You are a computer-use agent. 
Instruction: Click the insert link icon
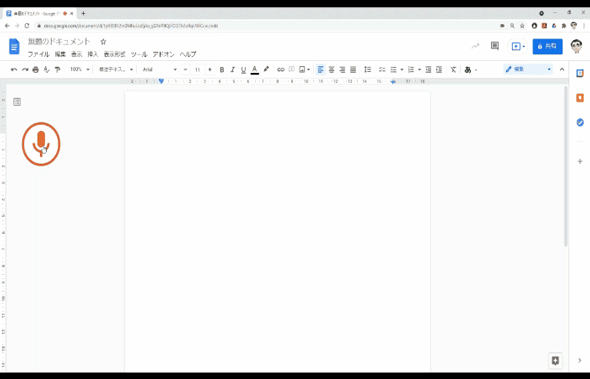pyautogui.click(x=281, y=70)
